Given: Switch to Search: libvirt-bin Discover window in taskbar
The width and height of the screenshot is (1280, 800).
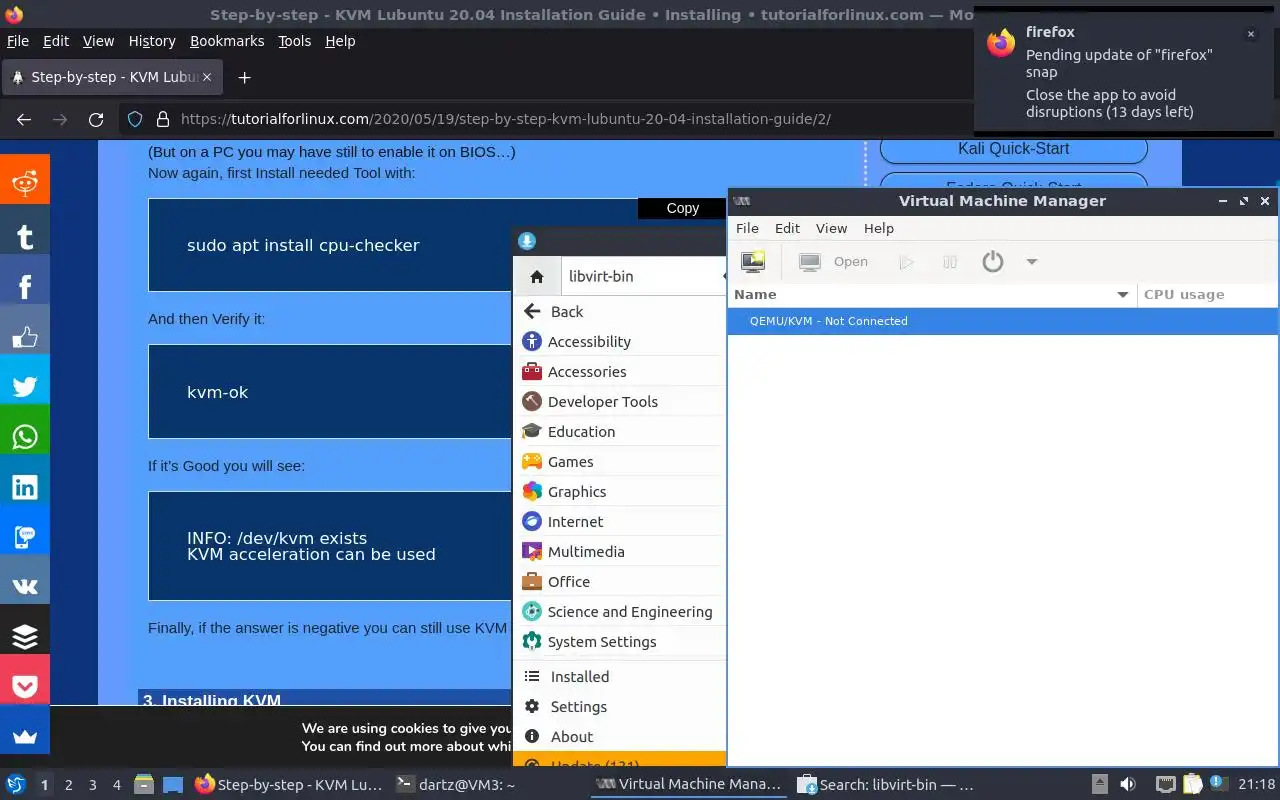Looking at the screenshot, I should pyautogui.click(x=887, y=785).
